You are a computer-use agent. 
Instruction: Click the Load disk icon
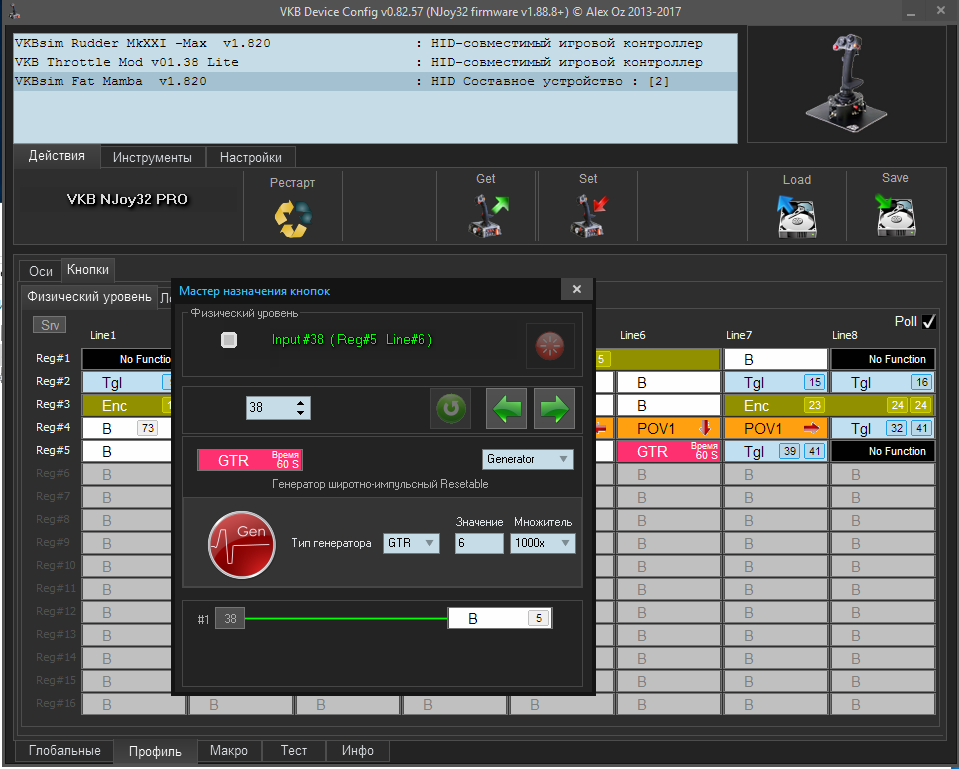pos(797,216)
